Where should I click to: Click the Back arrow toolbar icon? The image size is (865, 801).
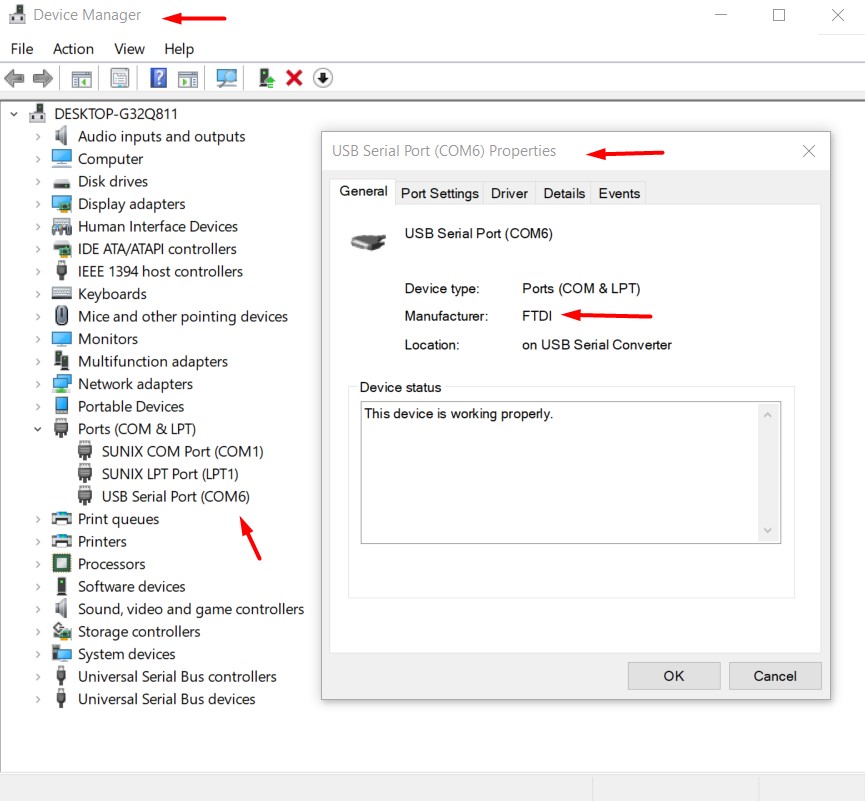tap(14, 78)
